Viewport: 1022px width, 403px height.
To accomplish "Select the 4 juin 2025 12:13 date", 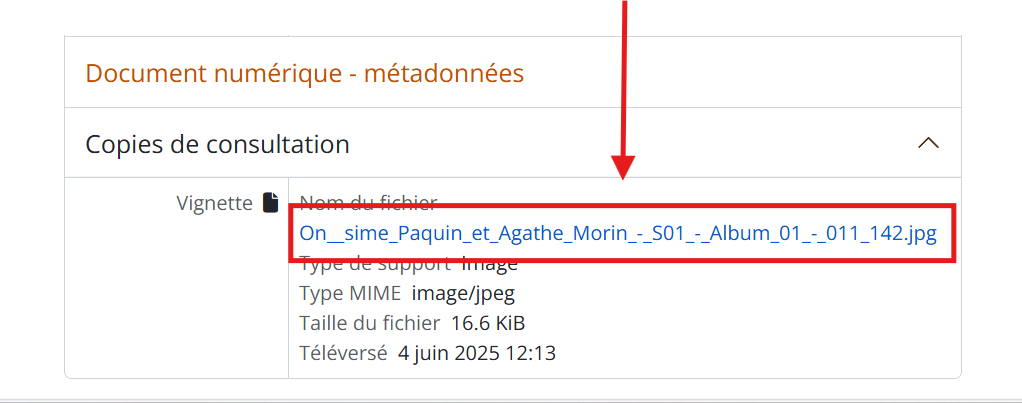I will (x=477, y=353).
